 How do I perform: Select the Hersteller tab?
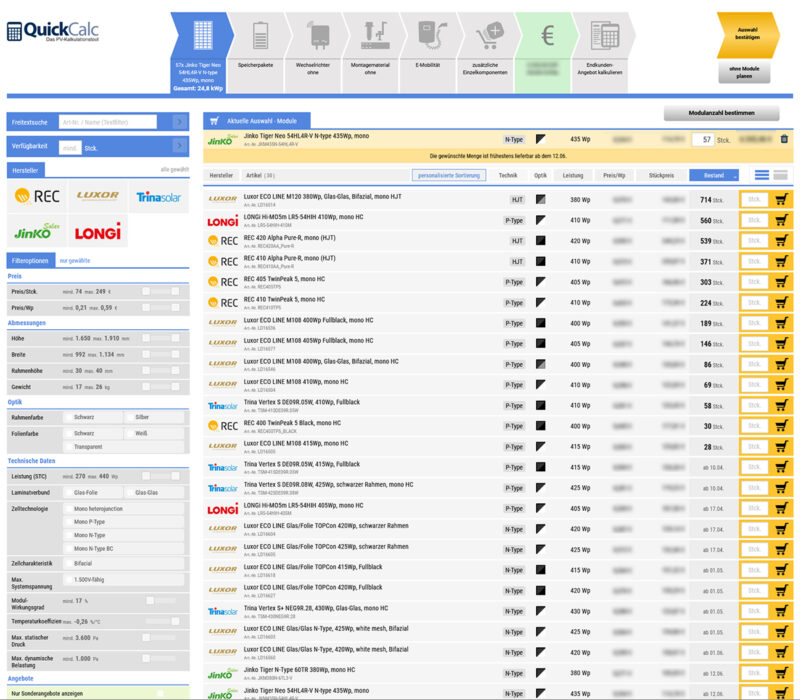click(x=26, y=170)
